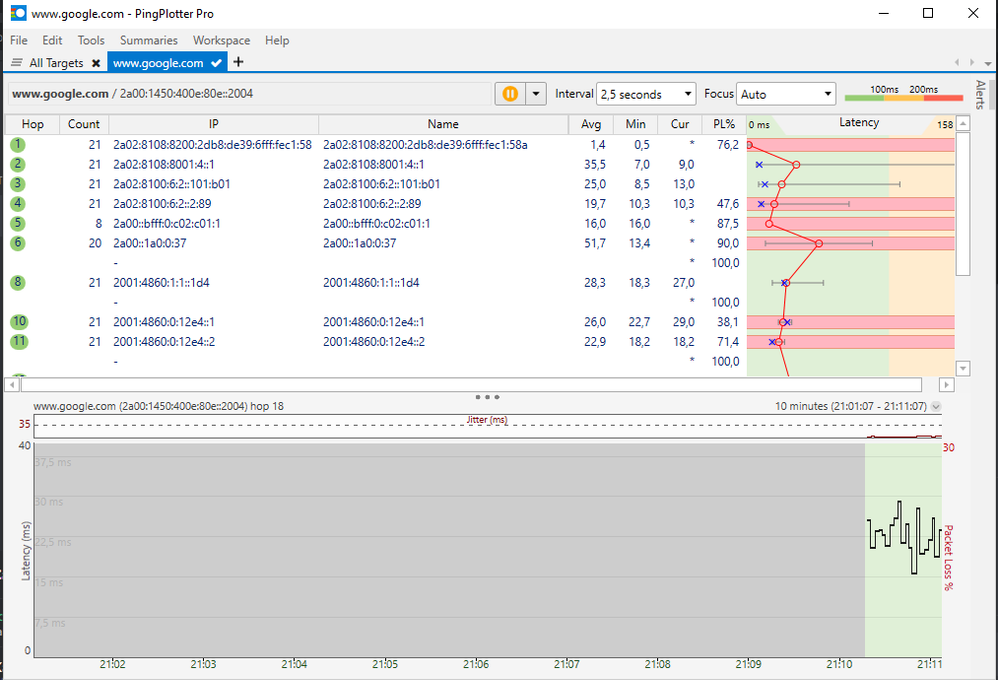This screenshot has height=680, width=998.
Task: Select the www.google.com tab
Action: point(158,63)
